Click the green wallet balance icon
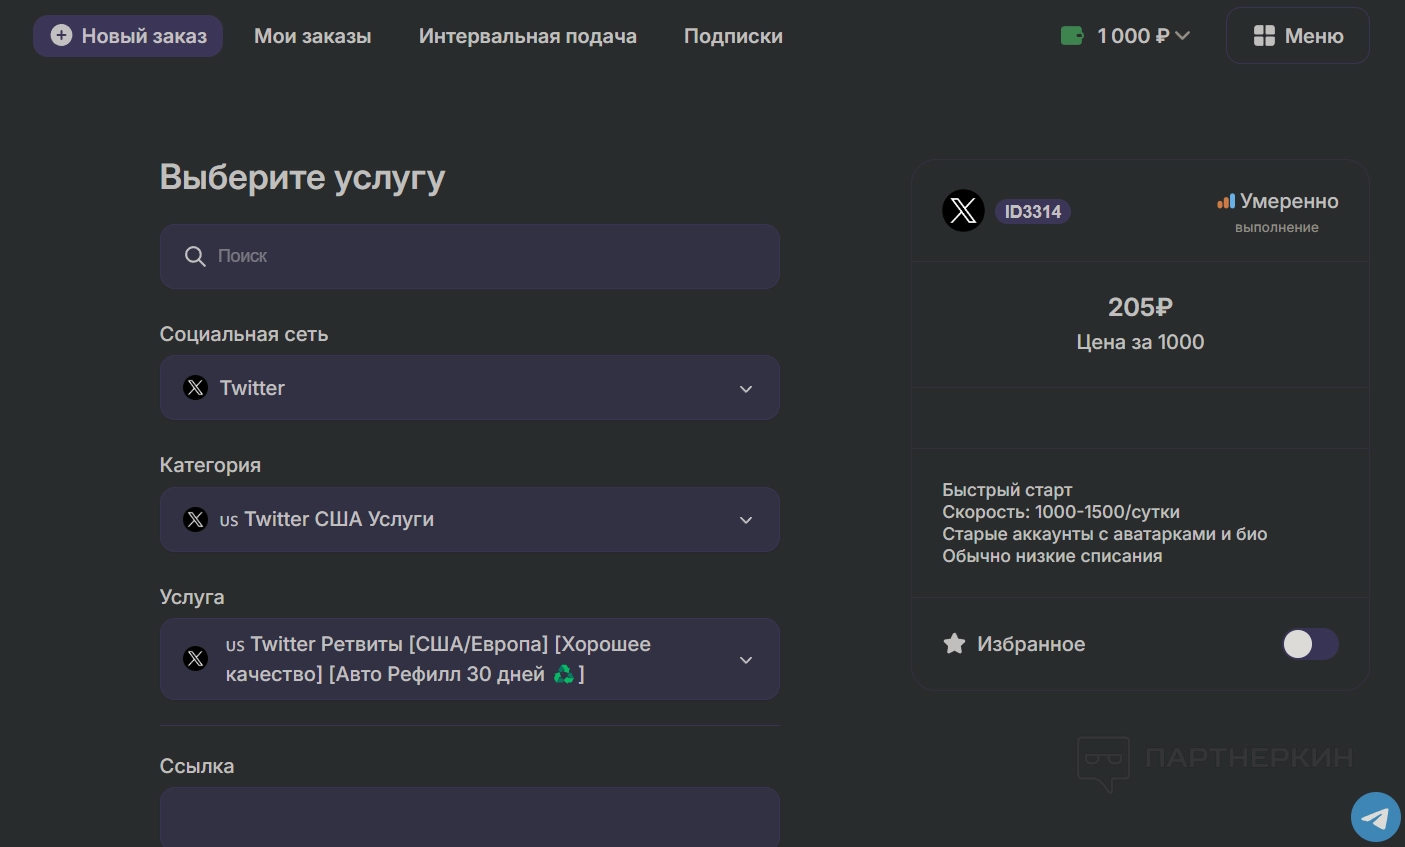The image size is (1405, 847). pos(1072,36)
